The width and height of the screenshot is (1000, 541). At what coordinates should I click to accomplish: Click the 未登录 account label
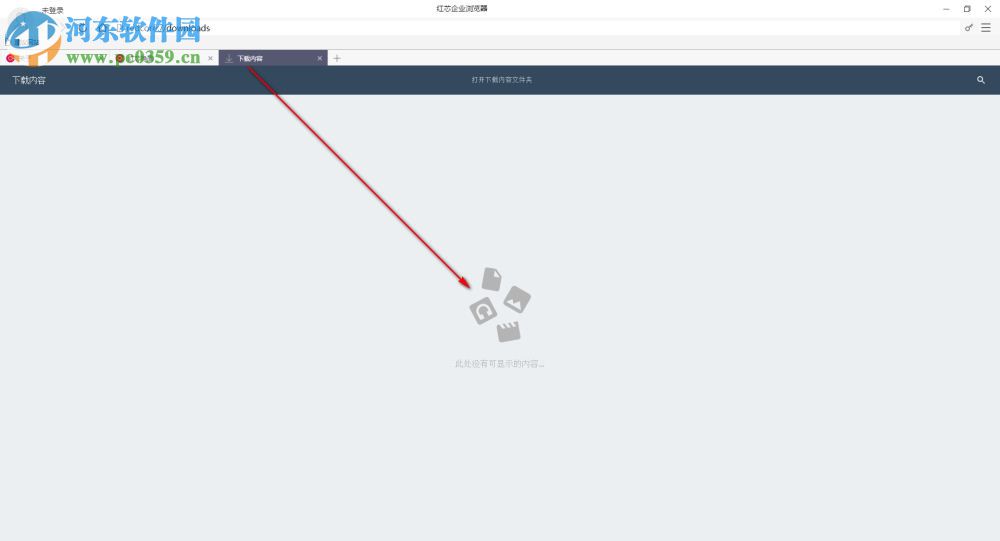[x=52, y=10]
